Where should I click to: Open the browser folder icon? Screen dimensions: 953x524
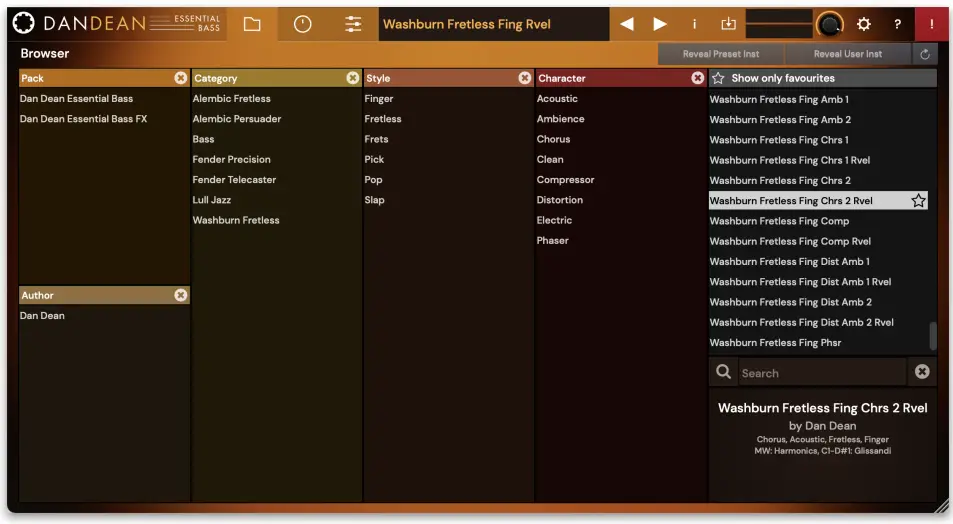pos(252,24)
